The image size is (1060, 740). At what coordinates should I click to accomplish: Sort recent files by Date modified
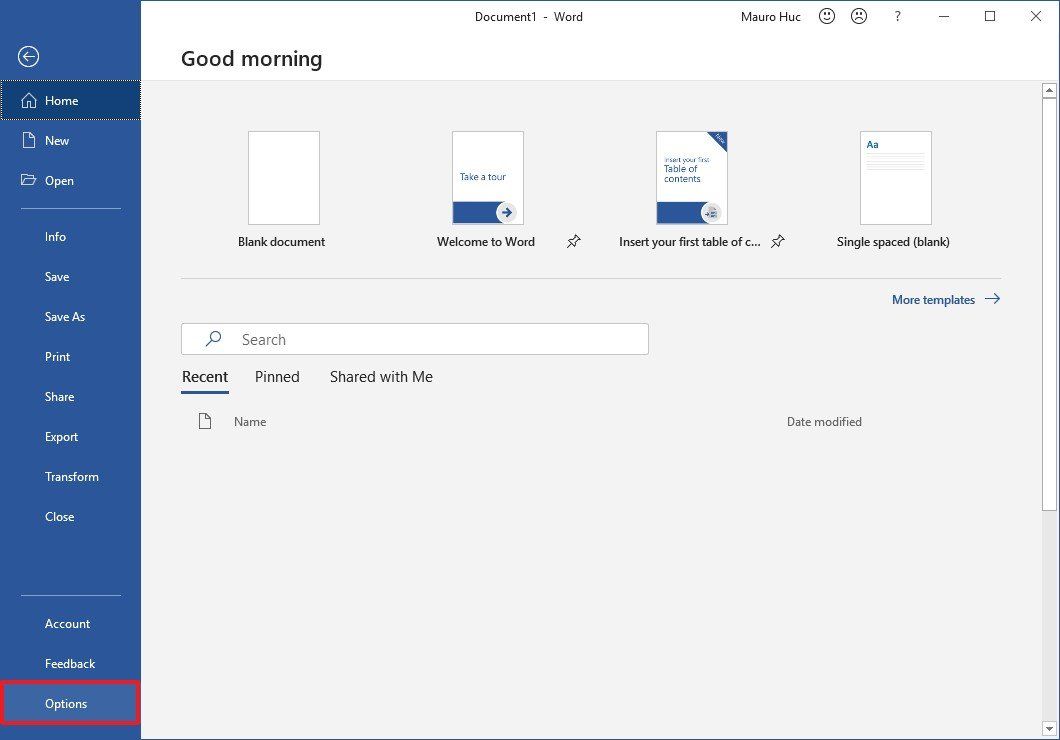823,421
